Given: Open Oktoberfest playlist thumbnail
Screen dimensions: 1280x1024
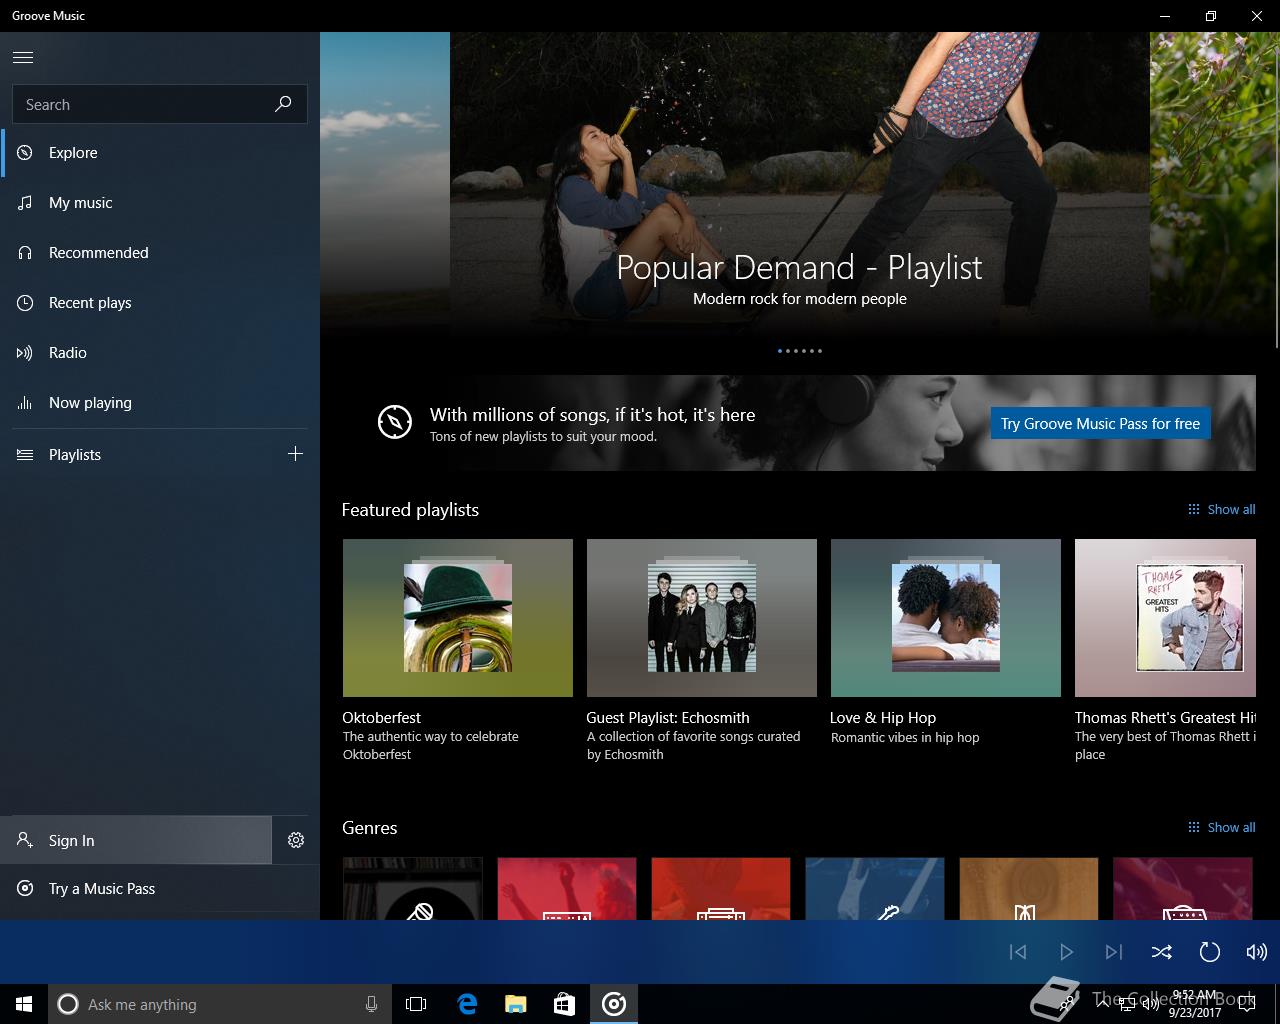Looking at the screenshot, I should [458, 618].
